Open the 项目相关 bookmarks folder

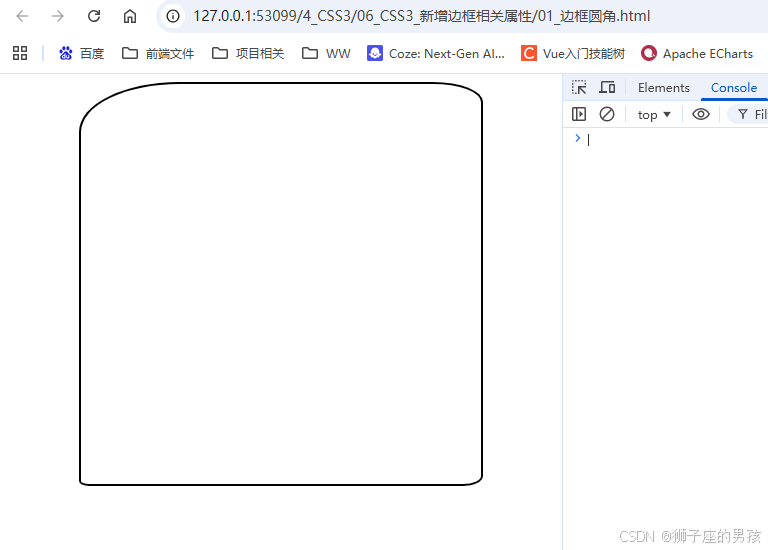tap(248, 53)
